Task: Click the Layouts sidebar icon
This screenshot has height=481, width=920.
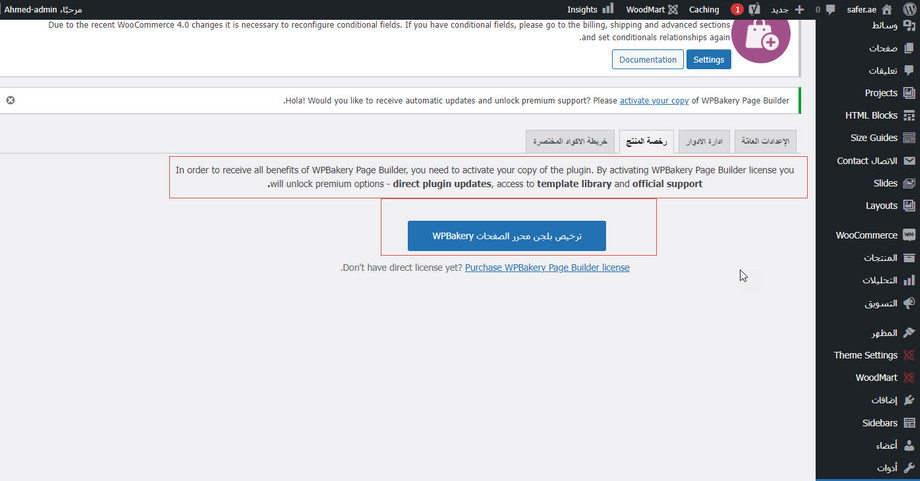Action: 909,205
